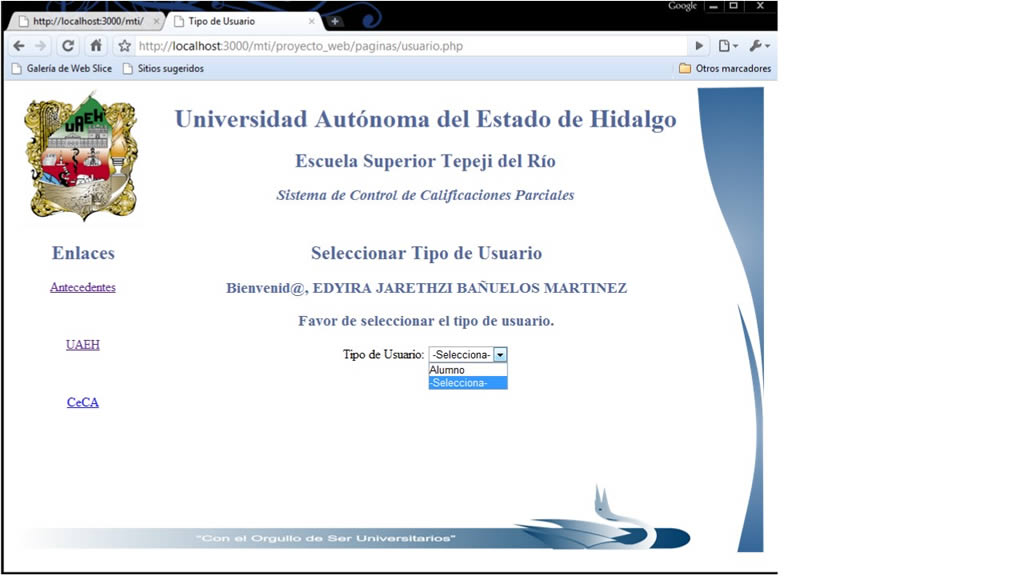This screenshot has width=1024, height=576.
Task: Open a new tab with plus button
Action: coord(335,22)
